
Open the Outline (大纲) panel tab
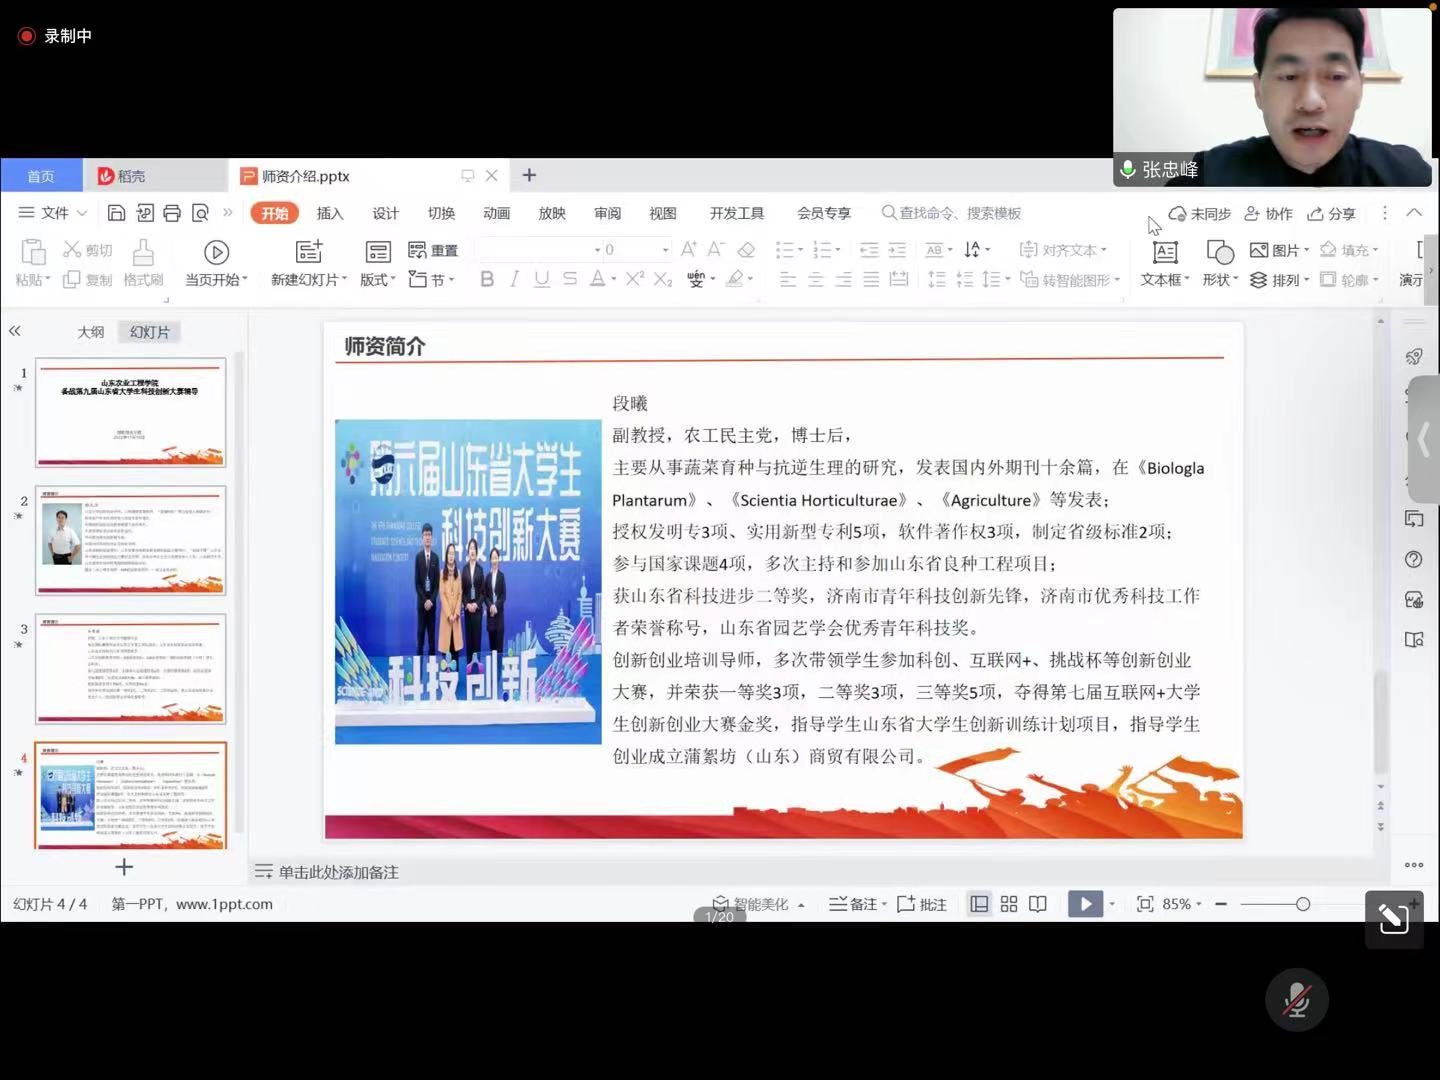91,332
